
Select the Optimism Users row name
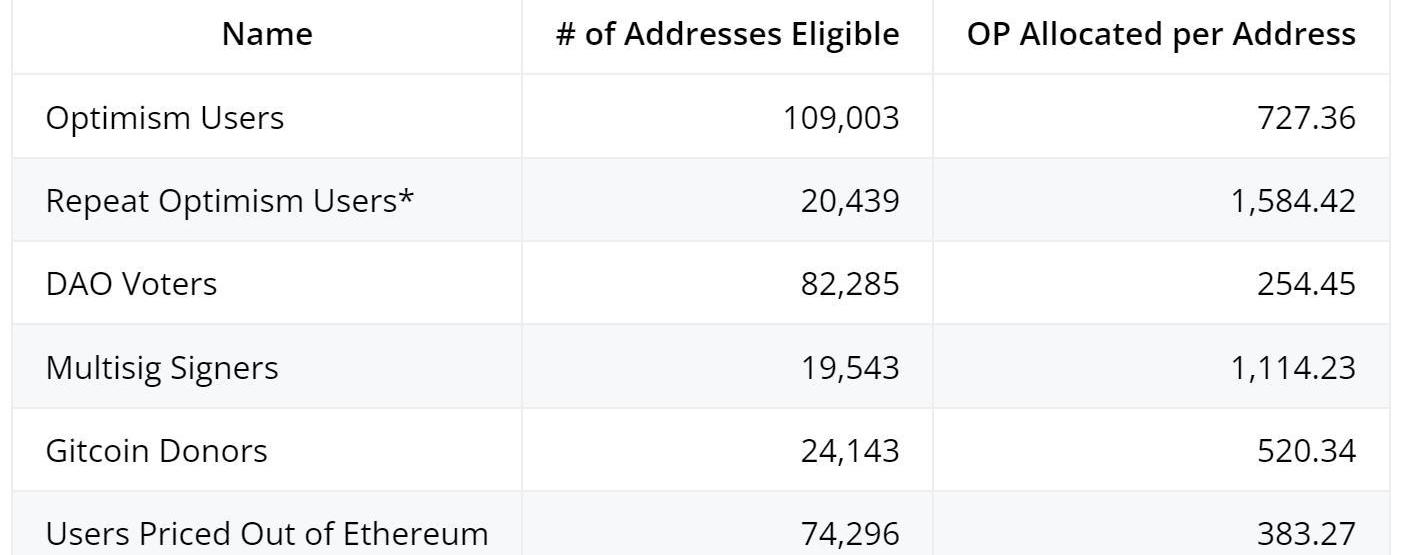point(165,118)
